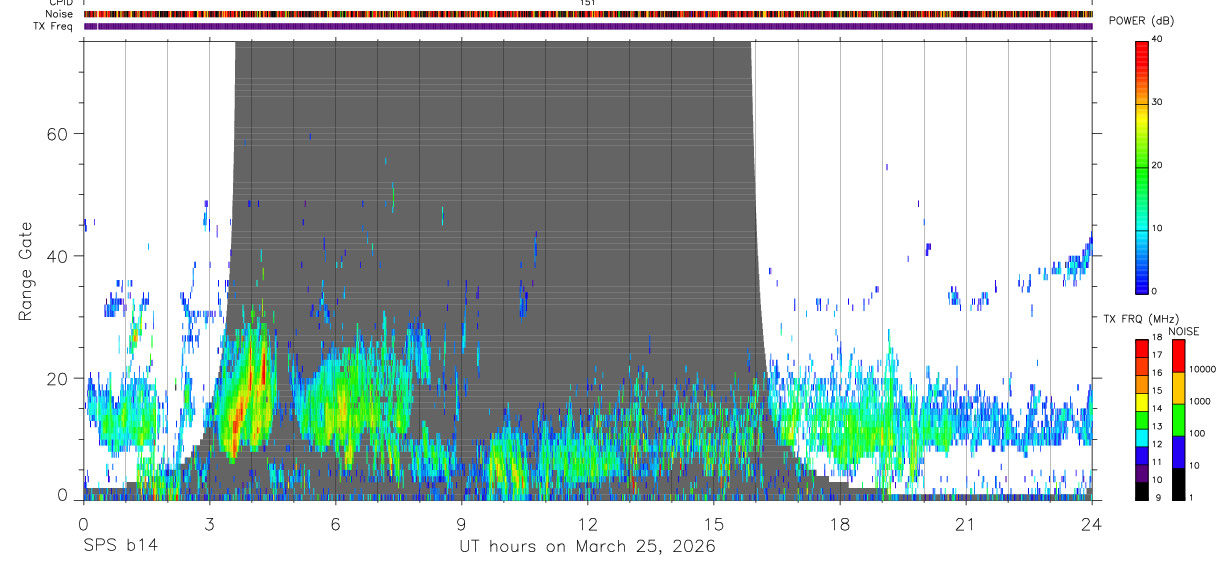Click the noise legend label '1000'
This screenshot has height=567, width=1228.
pos(1202,401)
